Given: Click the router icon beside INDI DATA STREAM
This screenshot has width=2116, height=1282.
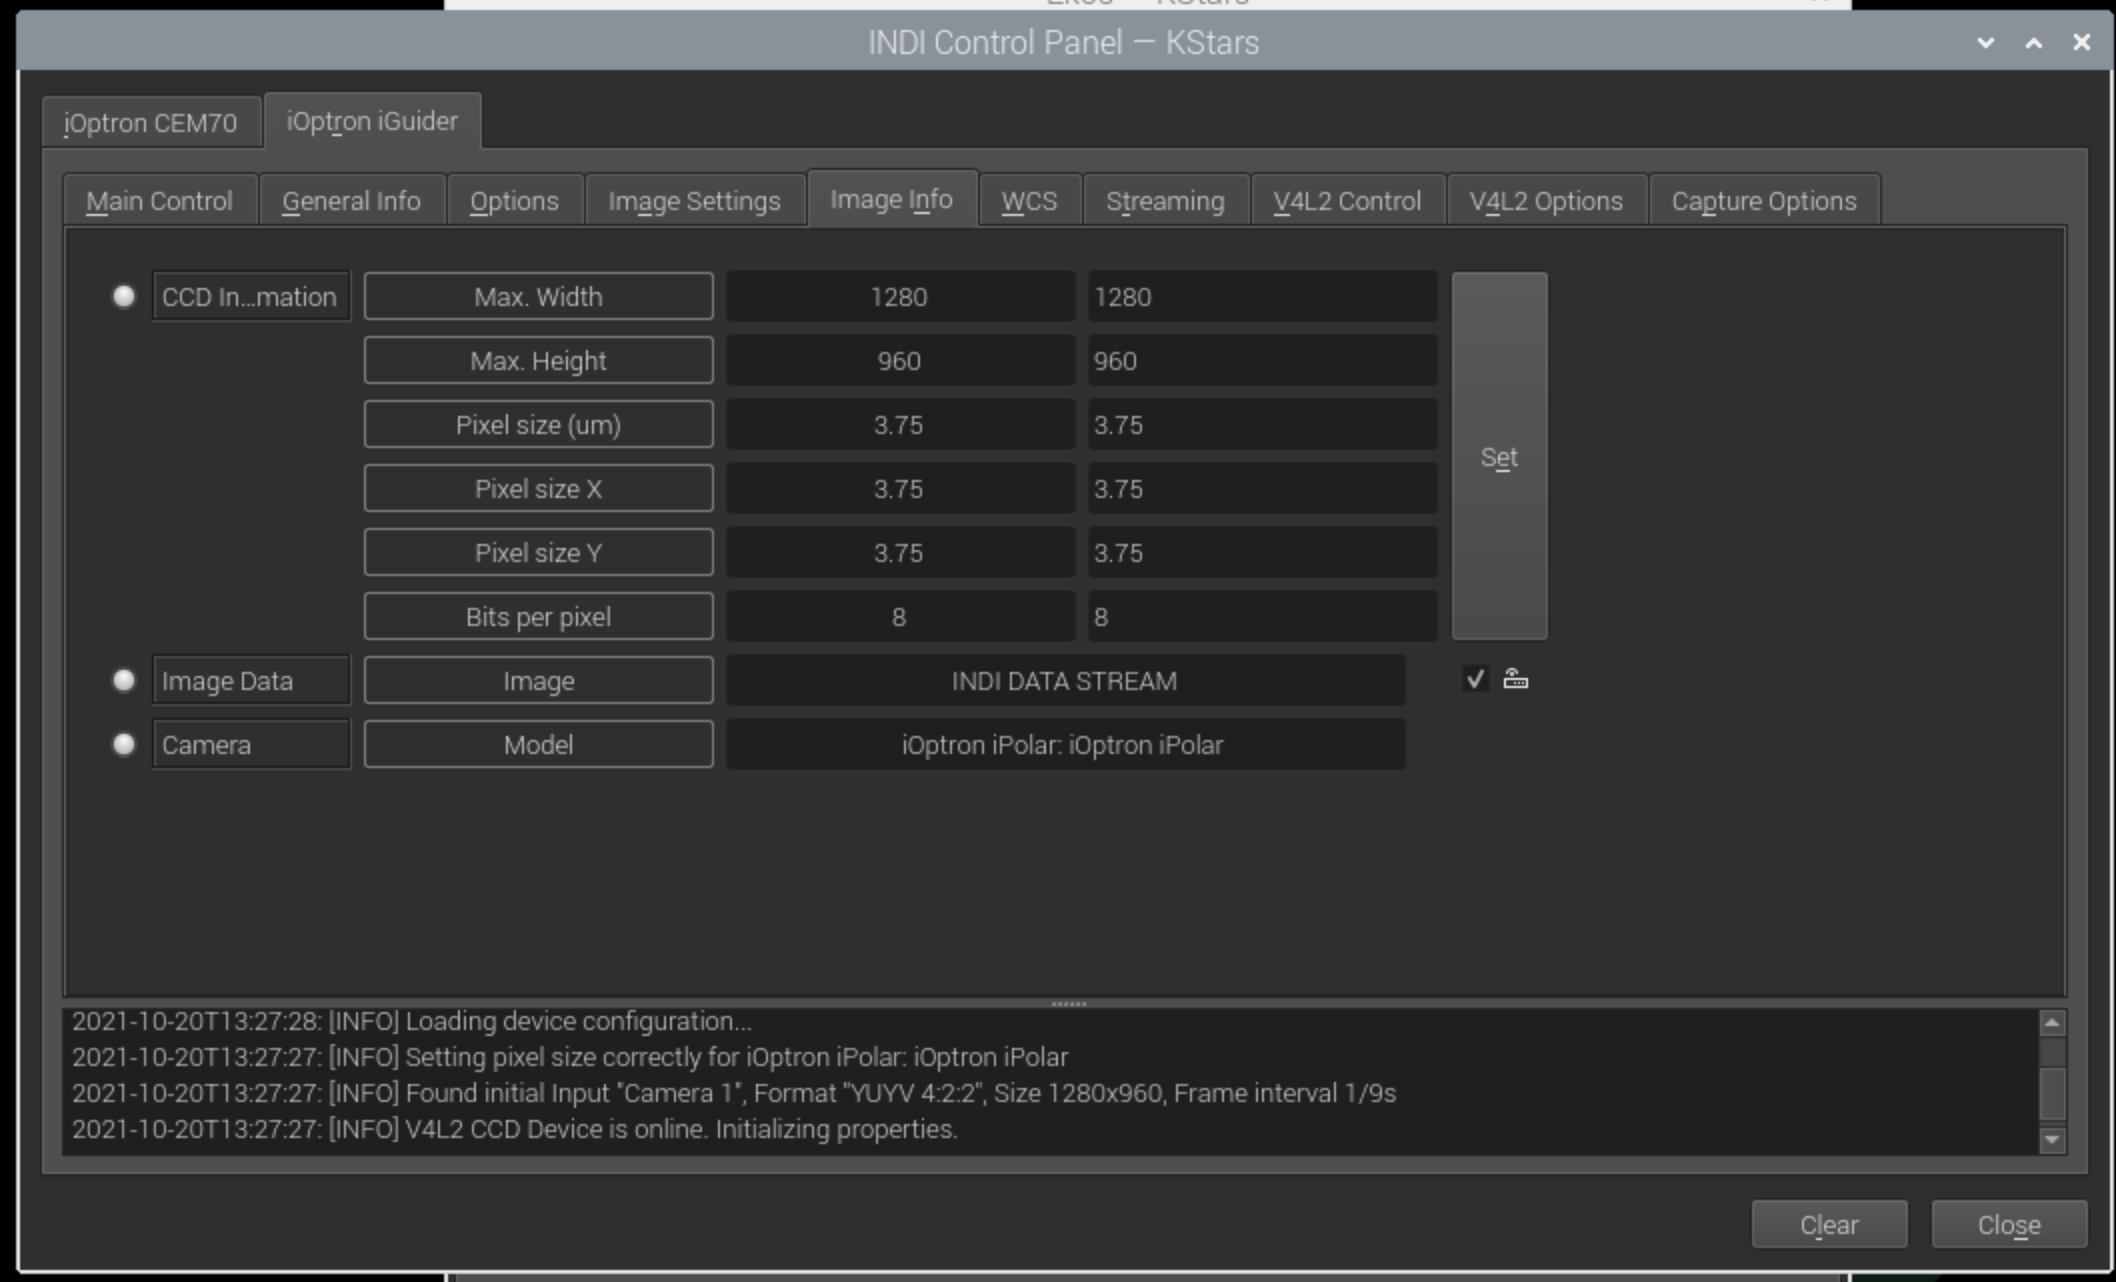Looking at the screenshot, I should (1515, 680).
